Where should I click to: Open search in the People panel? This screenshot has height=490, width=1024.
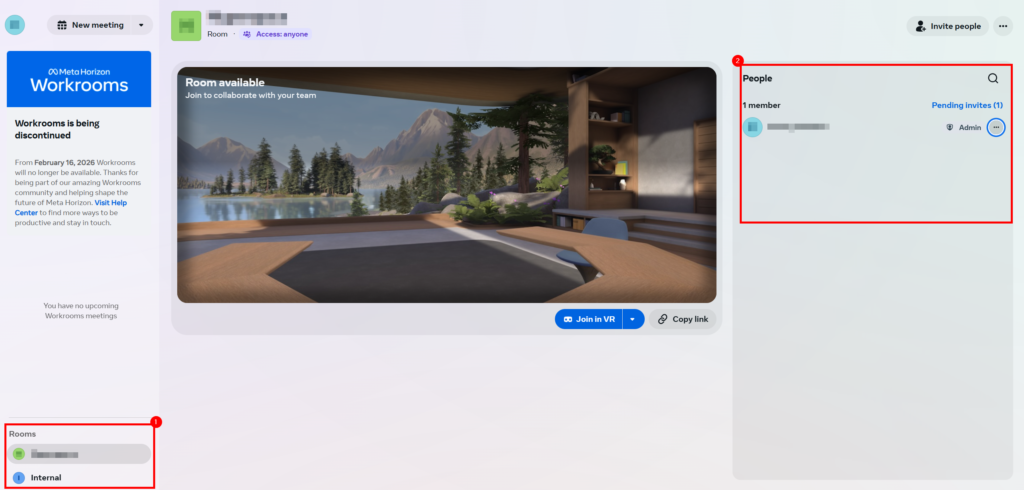tap(992, 78)
